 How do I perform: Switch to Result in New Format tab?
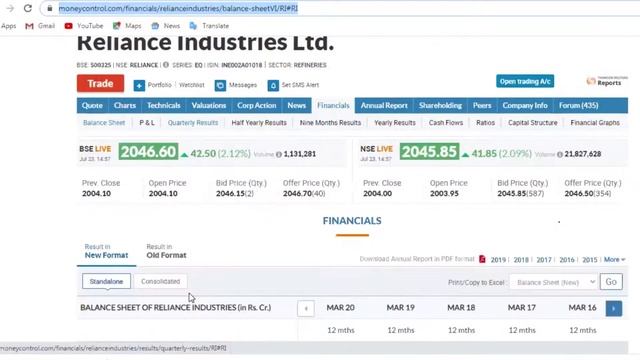(106, 251)
